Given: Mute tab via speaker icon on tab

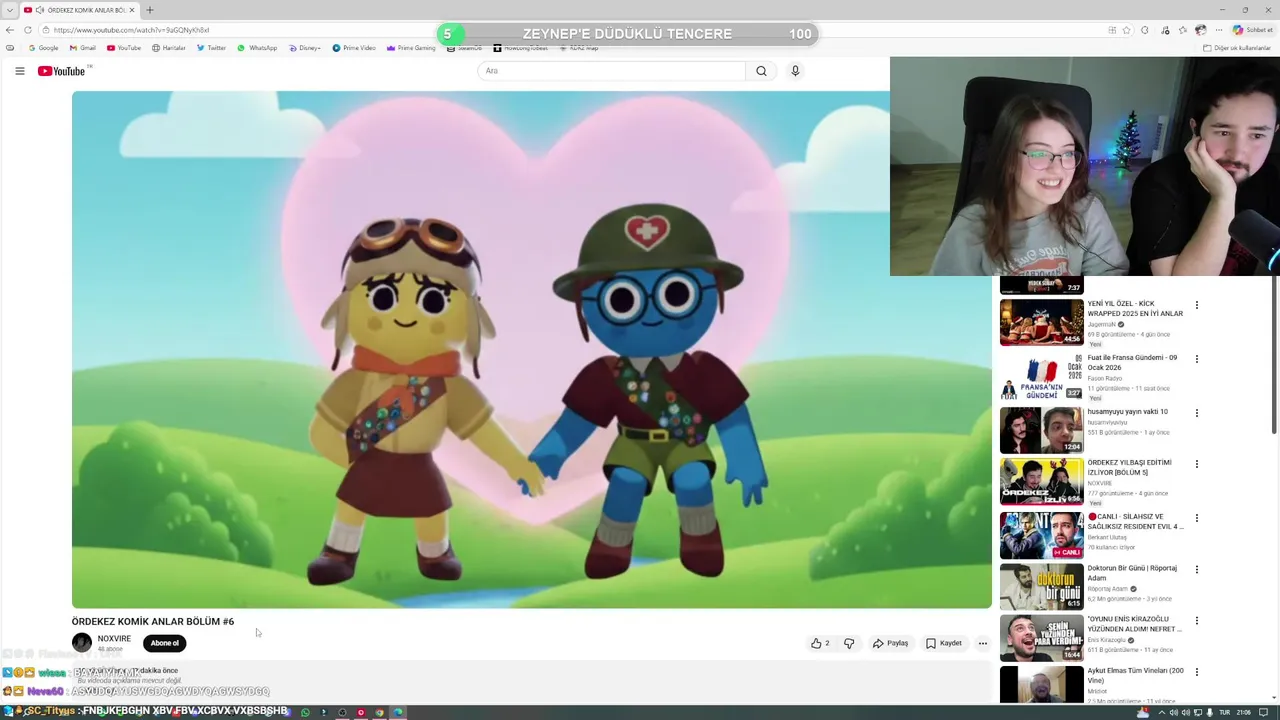Looking at the screenshot, I should tap(40, 10).
